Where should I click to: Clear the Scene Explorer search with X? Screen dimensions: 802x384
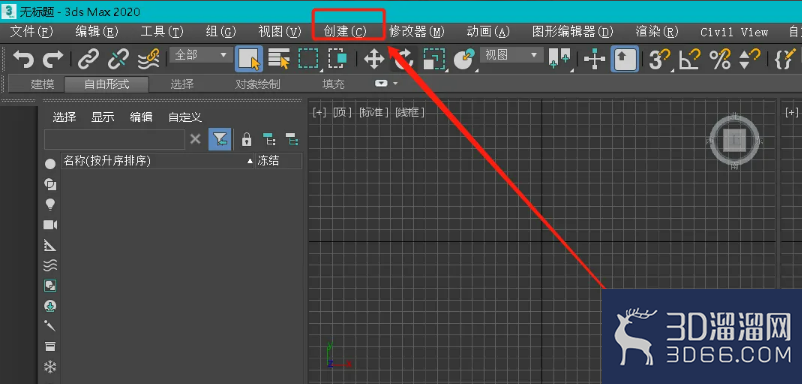click(x=195, y=139)
